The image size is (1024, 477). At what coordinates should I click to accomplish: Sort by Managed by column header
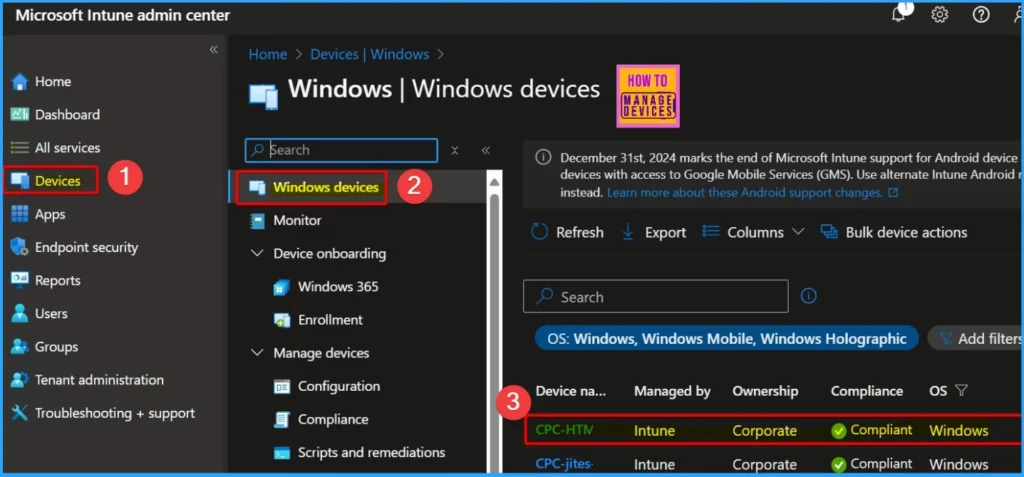point(672,391)
